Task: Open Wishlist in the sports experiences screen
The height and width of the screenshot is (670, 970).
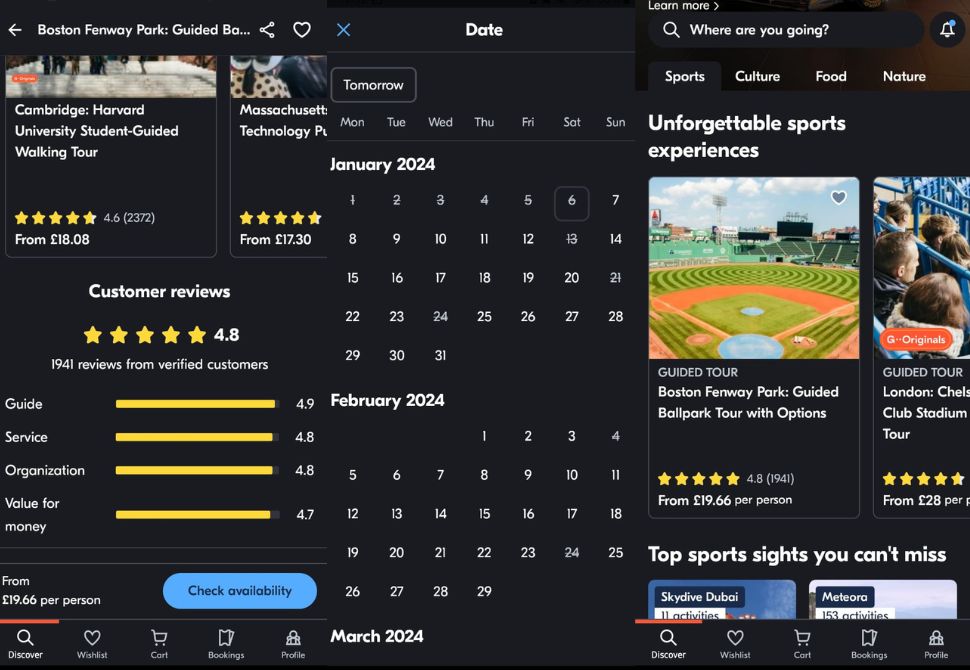Action: (x=735, y=644)
